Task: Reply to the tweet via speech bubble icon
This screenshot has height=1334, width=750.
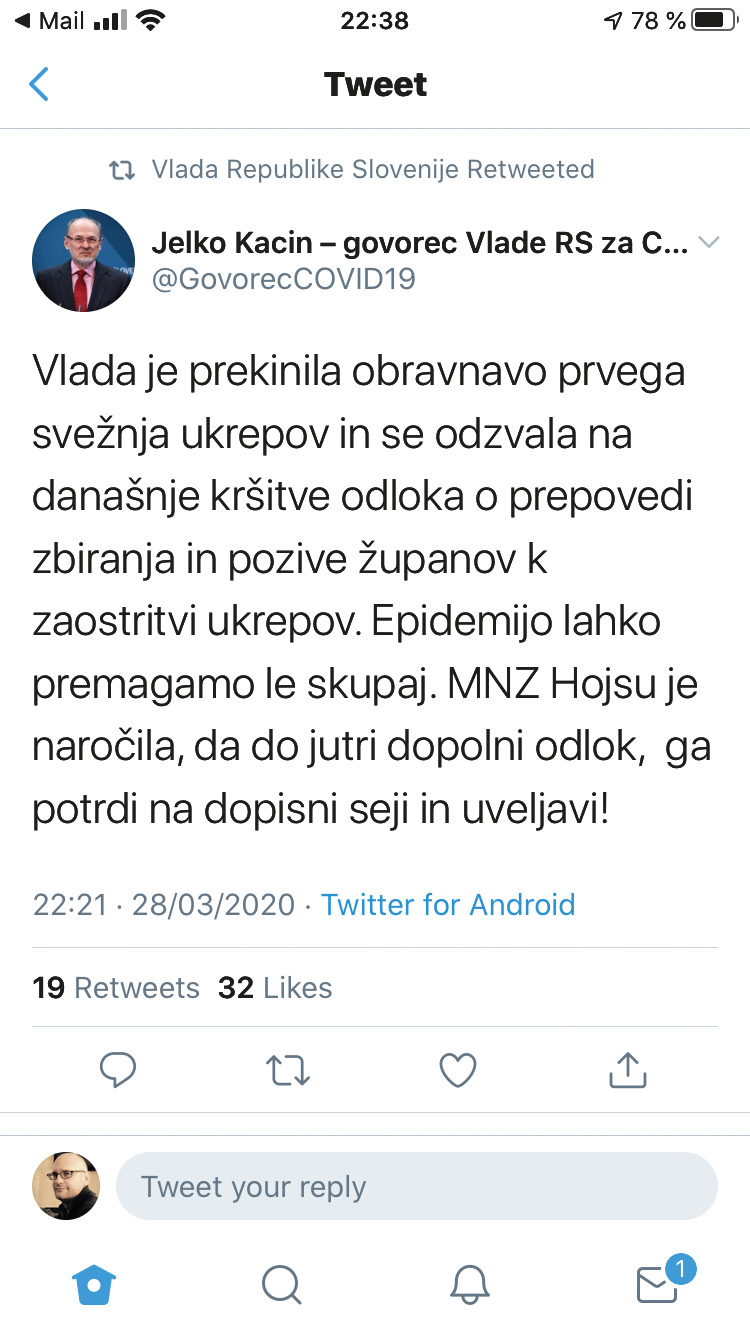Action: click(x=118, y=1070)
